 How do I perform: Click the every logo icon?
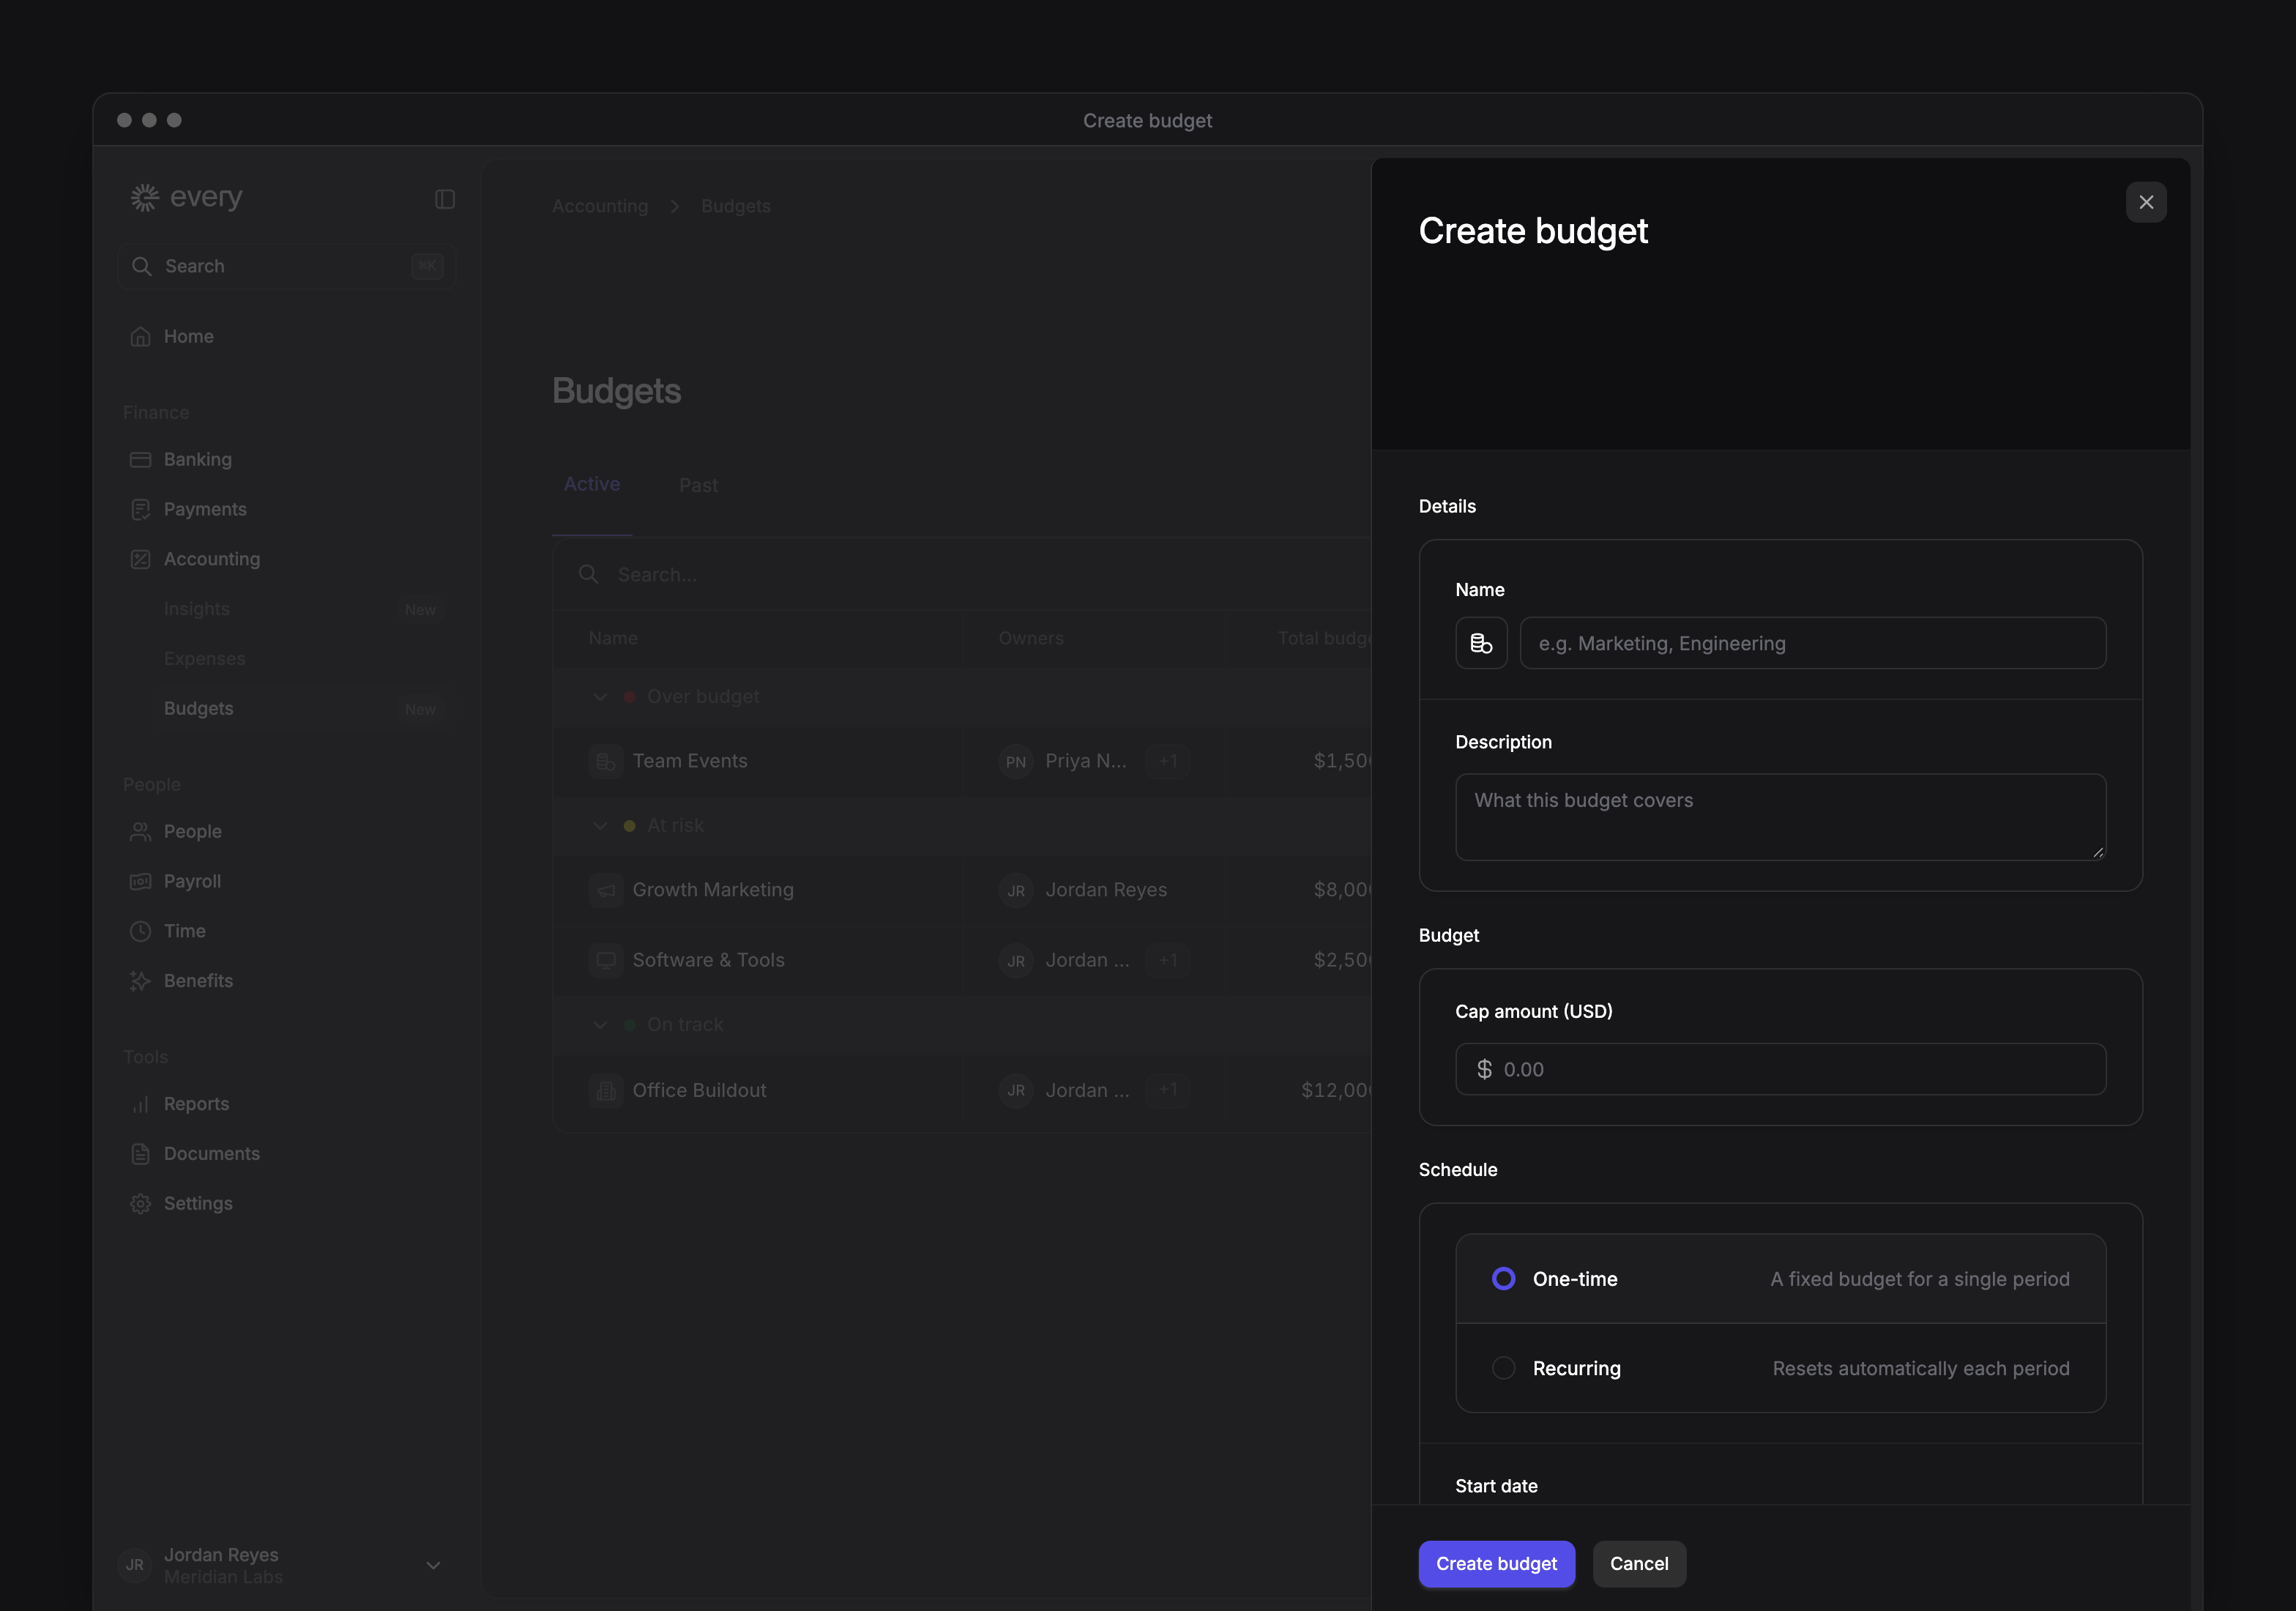145,197
